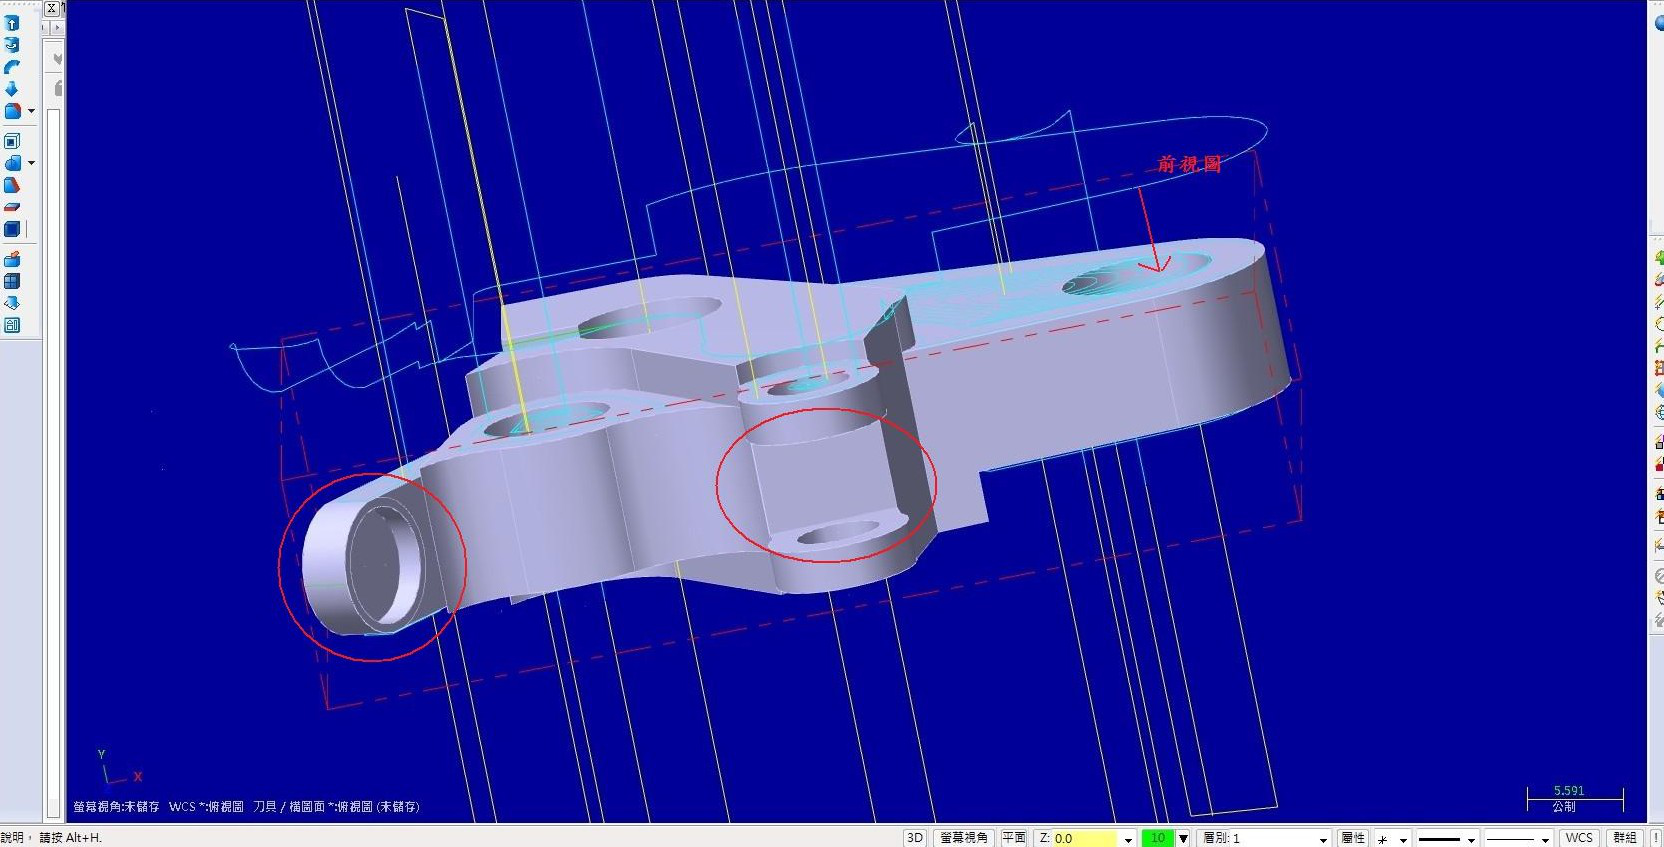Viewport: 1664px width, 847px height.
Task: Open the 層別 level dropdown
Action: (x=1323, y=839)
